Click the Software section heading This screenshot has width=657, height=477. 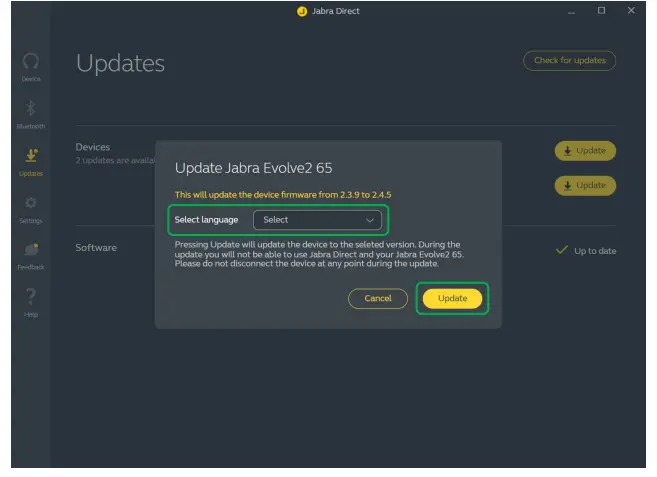pyautogui.click(x=96, y=248)
